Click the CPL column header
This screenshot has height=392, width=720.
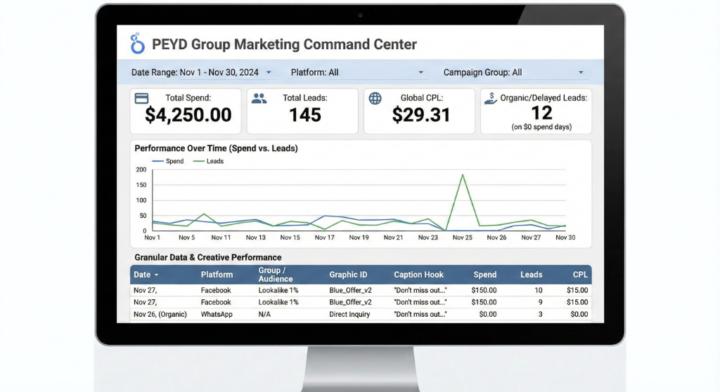[580, 274]
